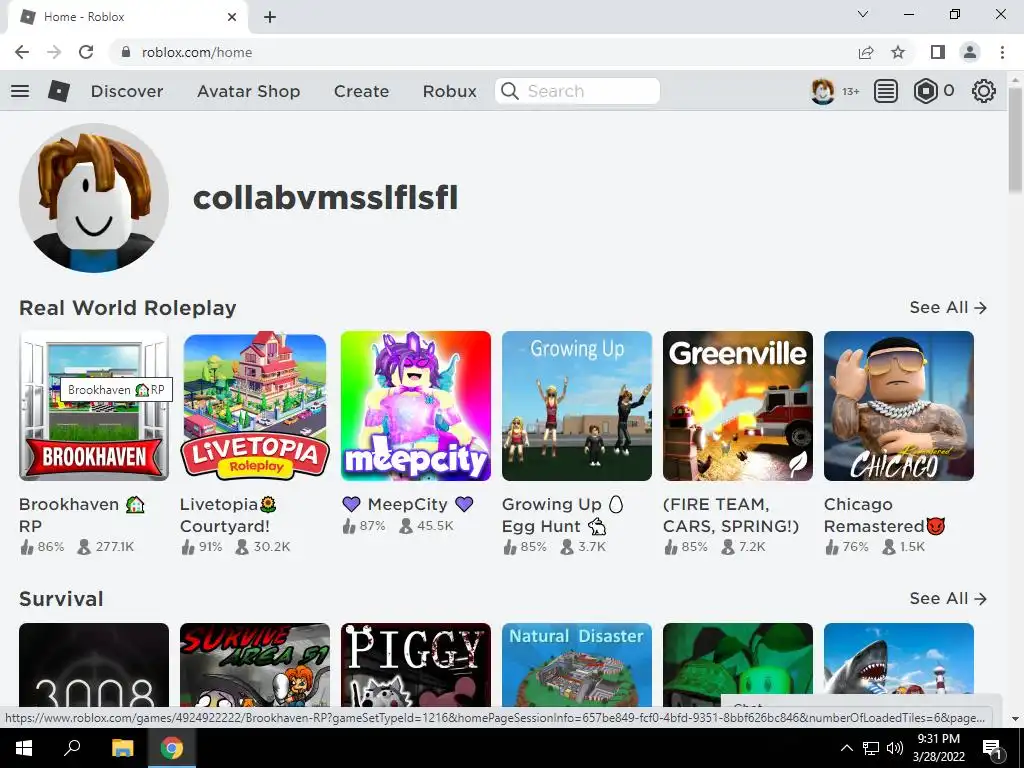Go to Avatar Shop
Screen dimensions: 1024x768
click(x=248, y=91)
